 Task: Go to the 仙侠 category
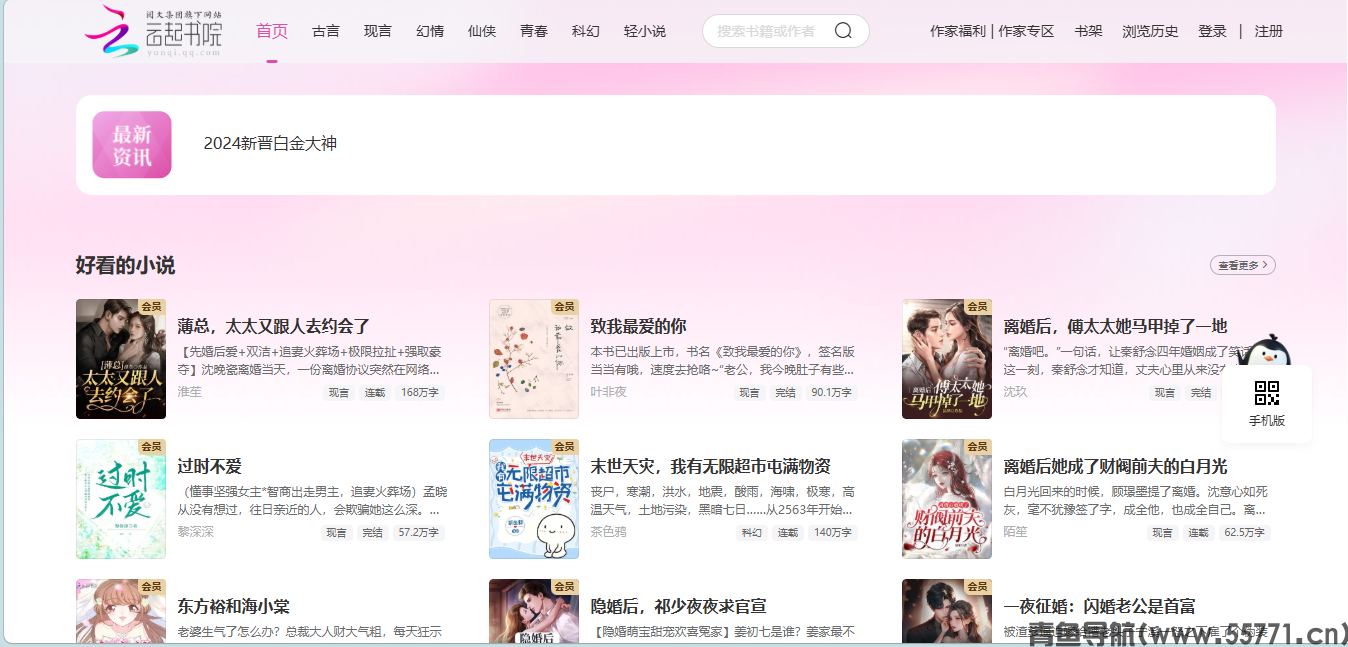(x=482, y=31)
